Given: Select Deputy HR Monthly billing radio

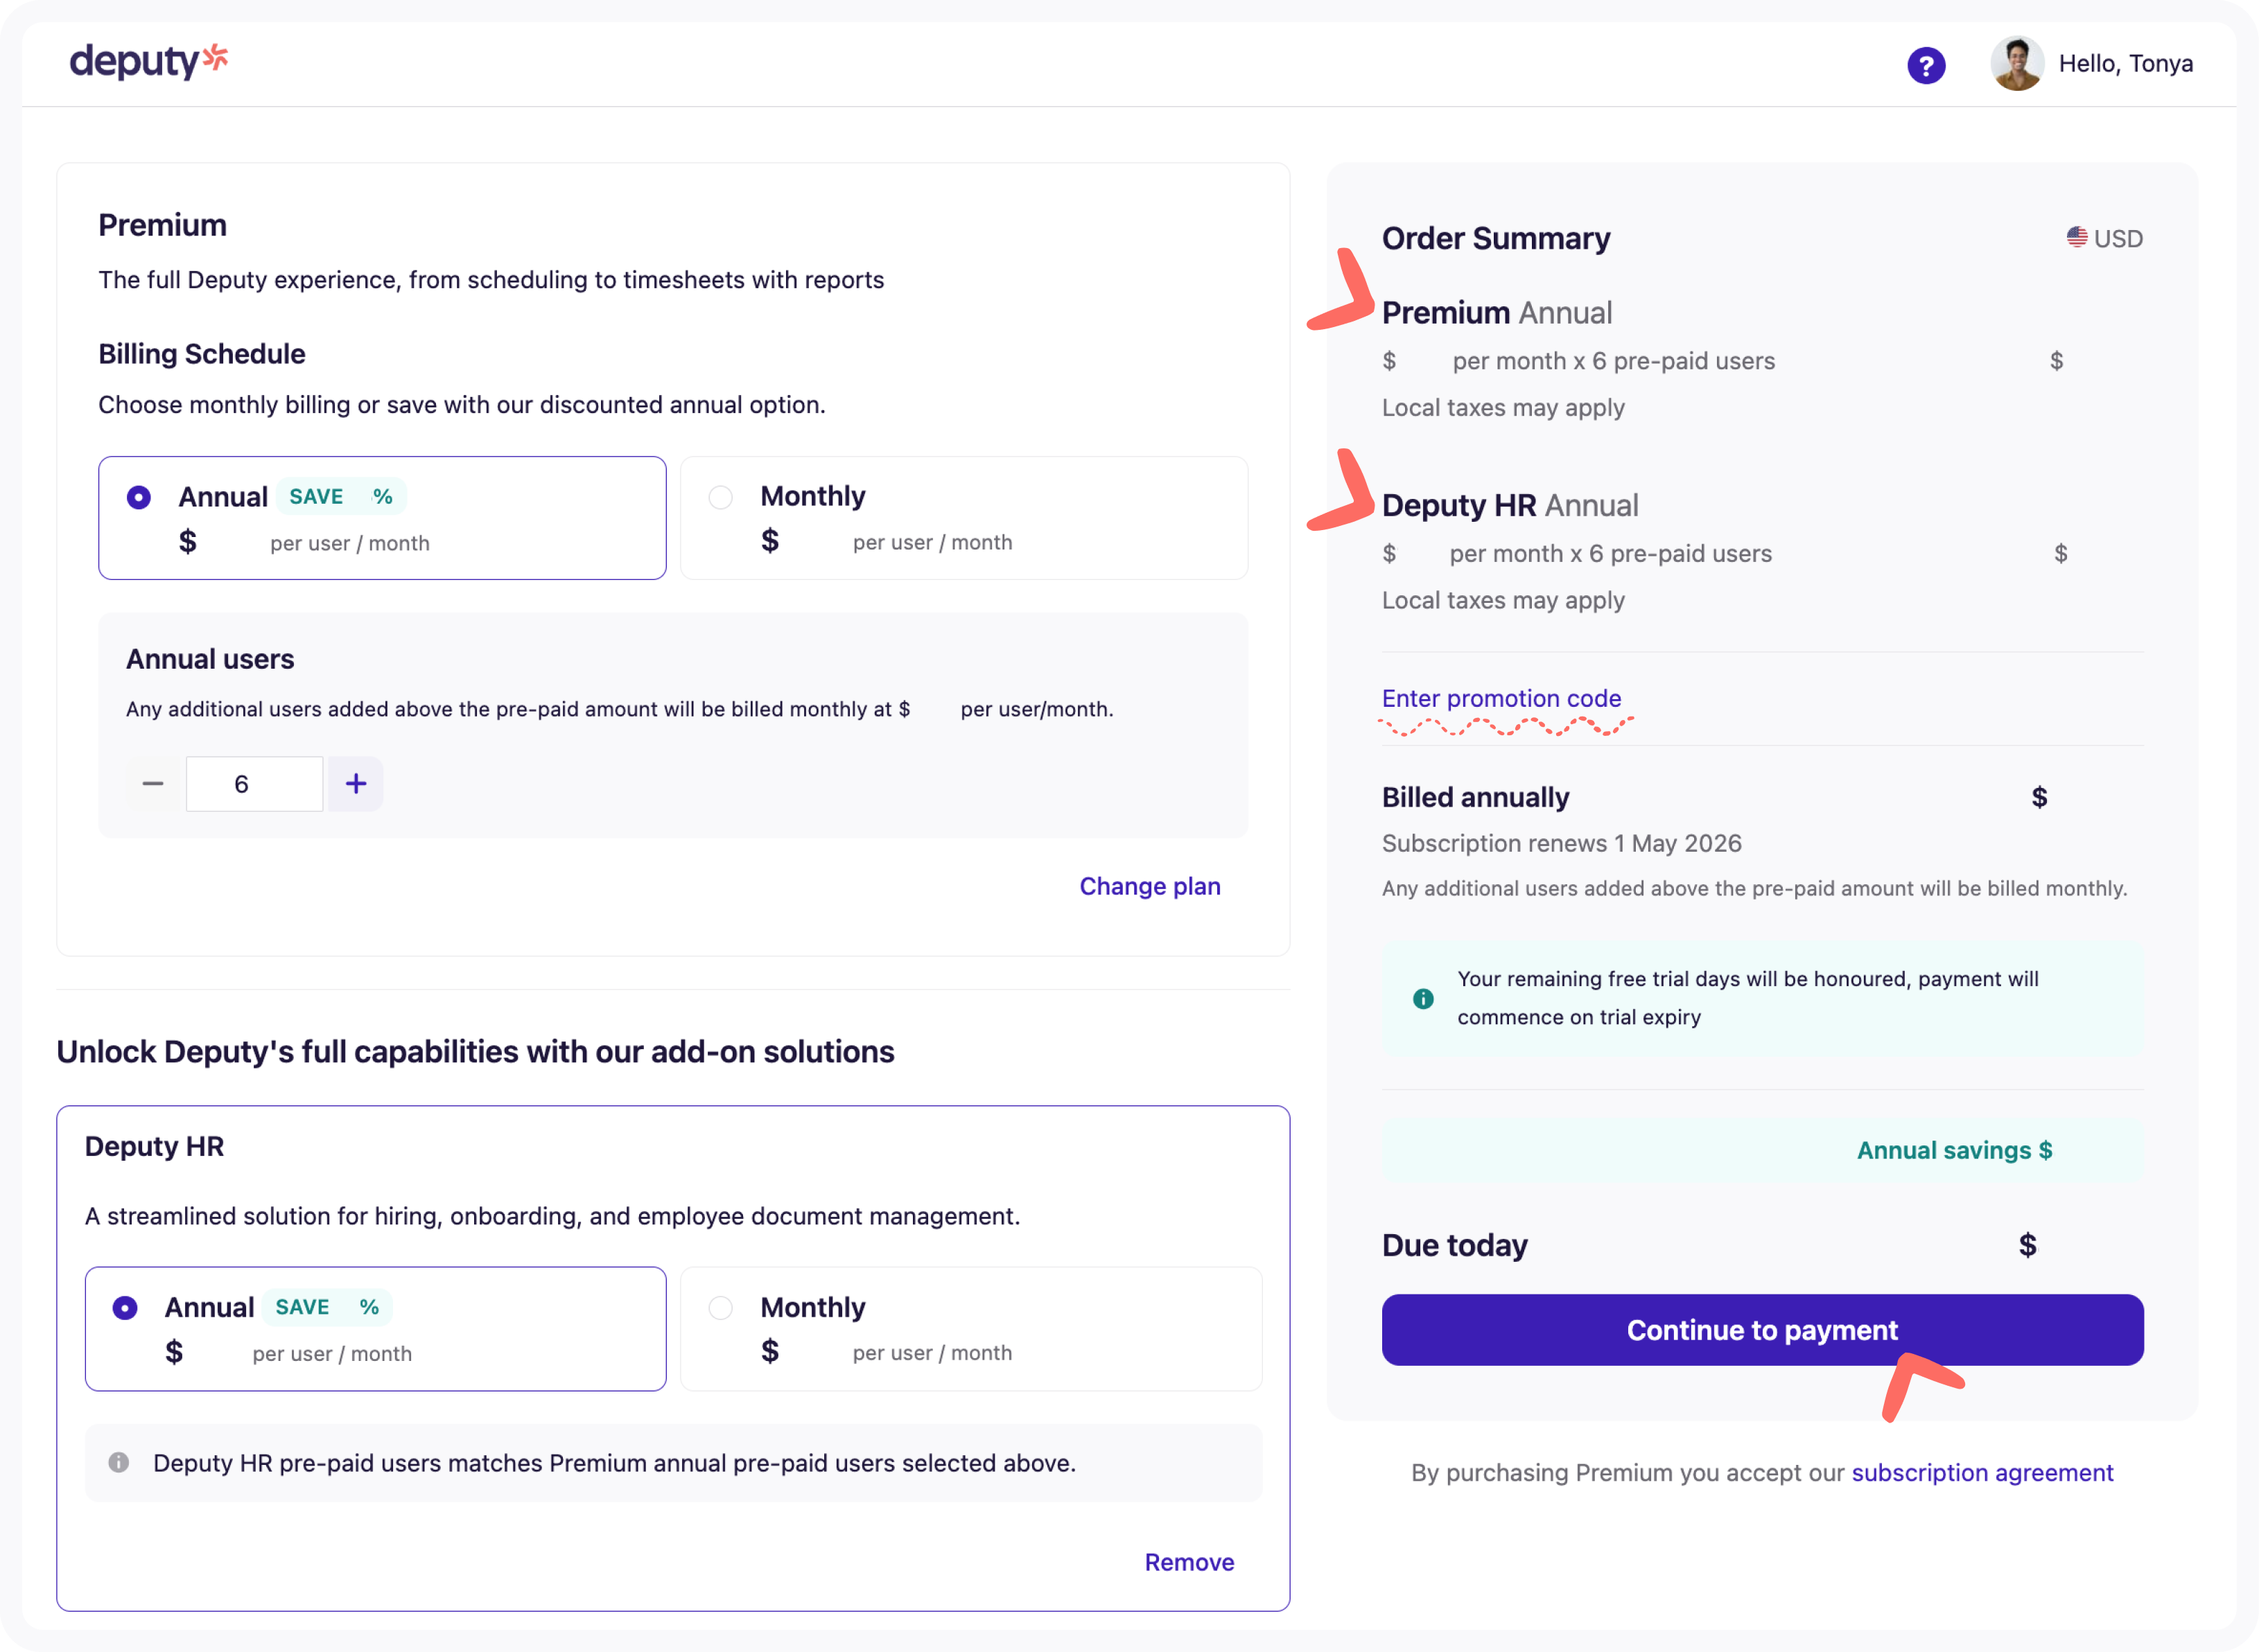Looking at the screenshot, I should click(x=721, y=1308).
